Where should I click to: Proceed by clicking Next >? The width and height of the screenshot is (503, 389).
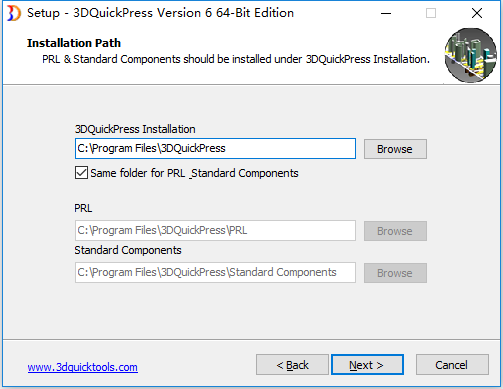click(367, 365)
